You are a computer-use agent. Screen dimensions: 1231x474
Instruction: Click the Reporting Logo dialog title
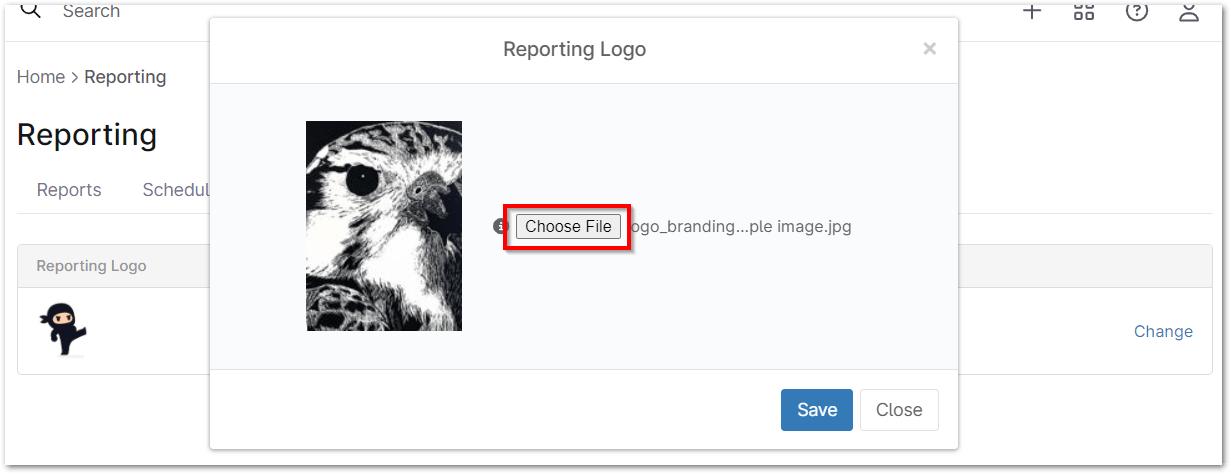coord(574,49)
